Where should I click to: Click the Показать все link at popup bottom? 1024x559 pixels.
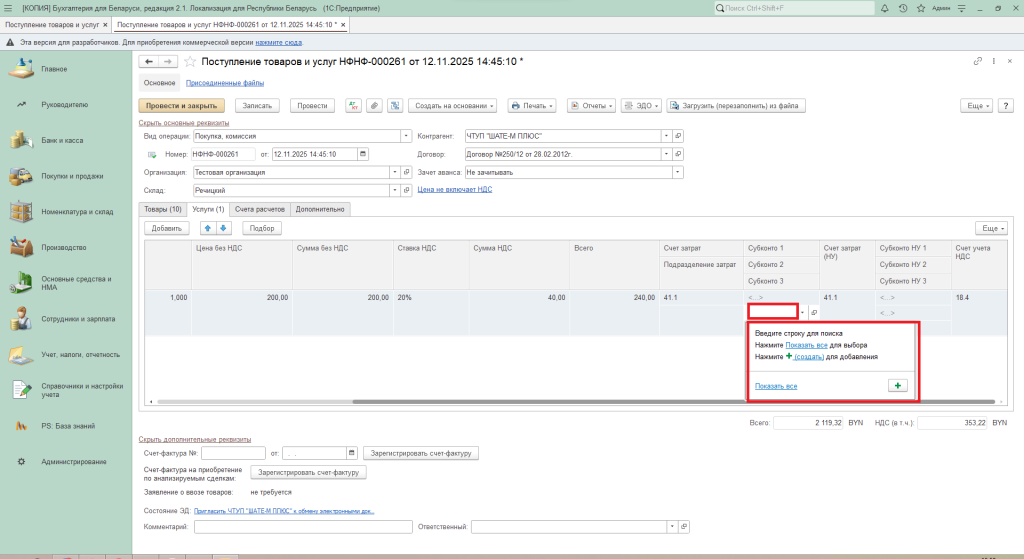pos(776,386)
